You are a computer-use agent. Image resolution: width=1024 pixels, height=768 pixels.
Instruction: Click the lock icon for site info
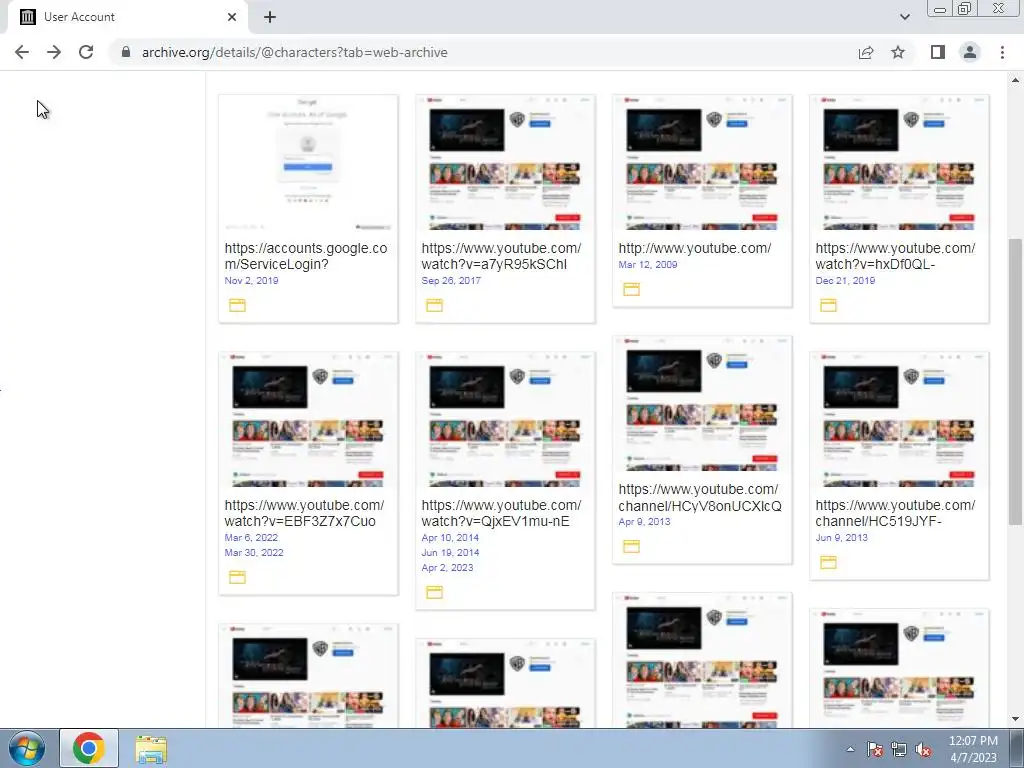click(x=126, y=52)
